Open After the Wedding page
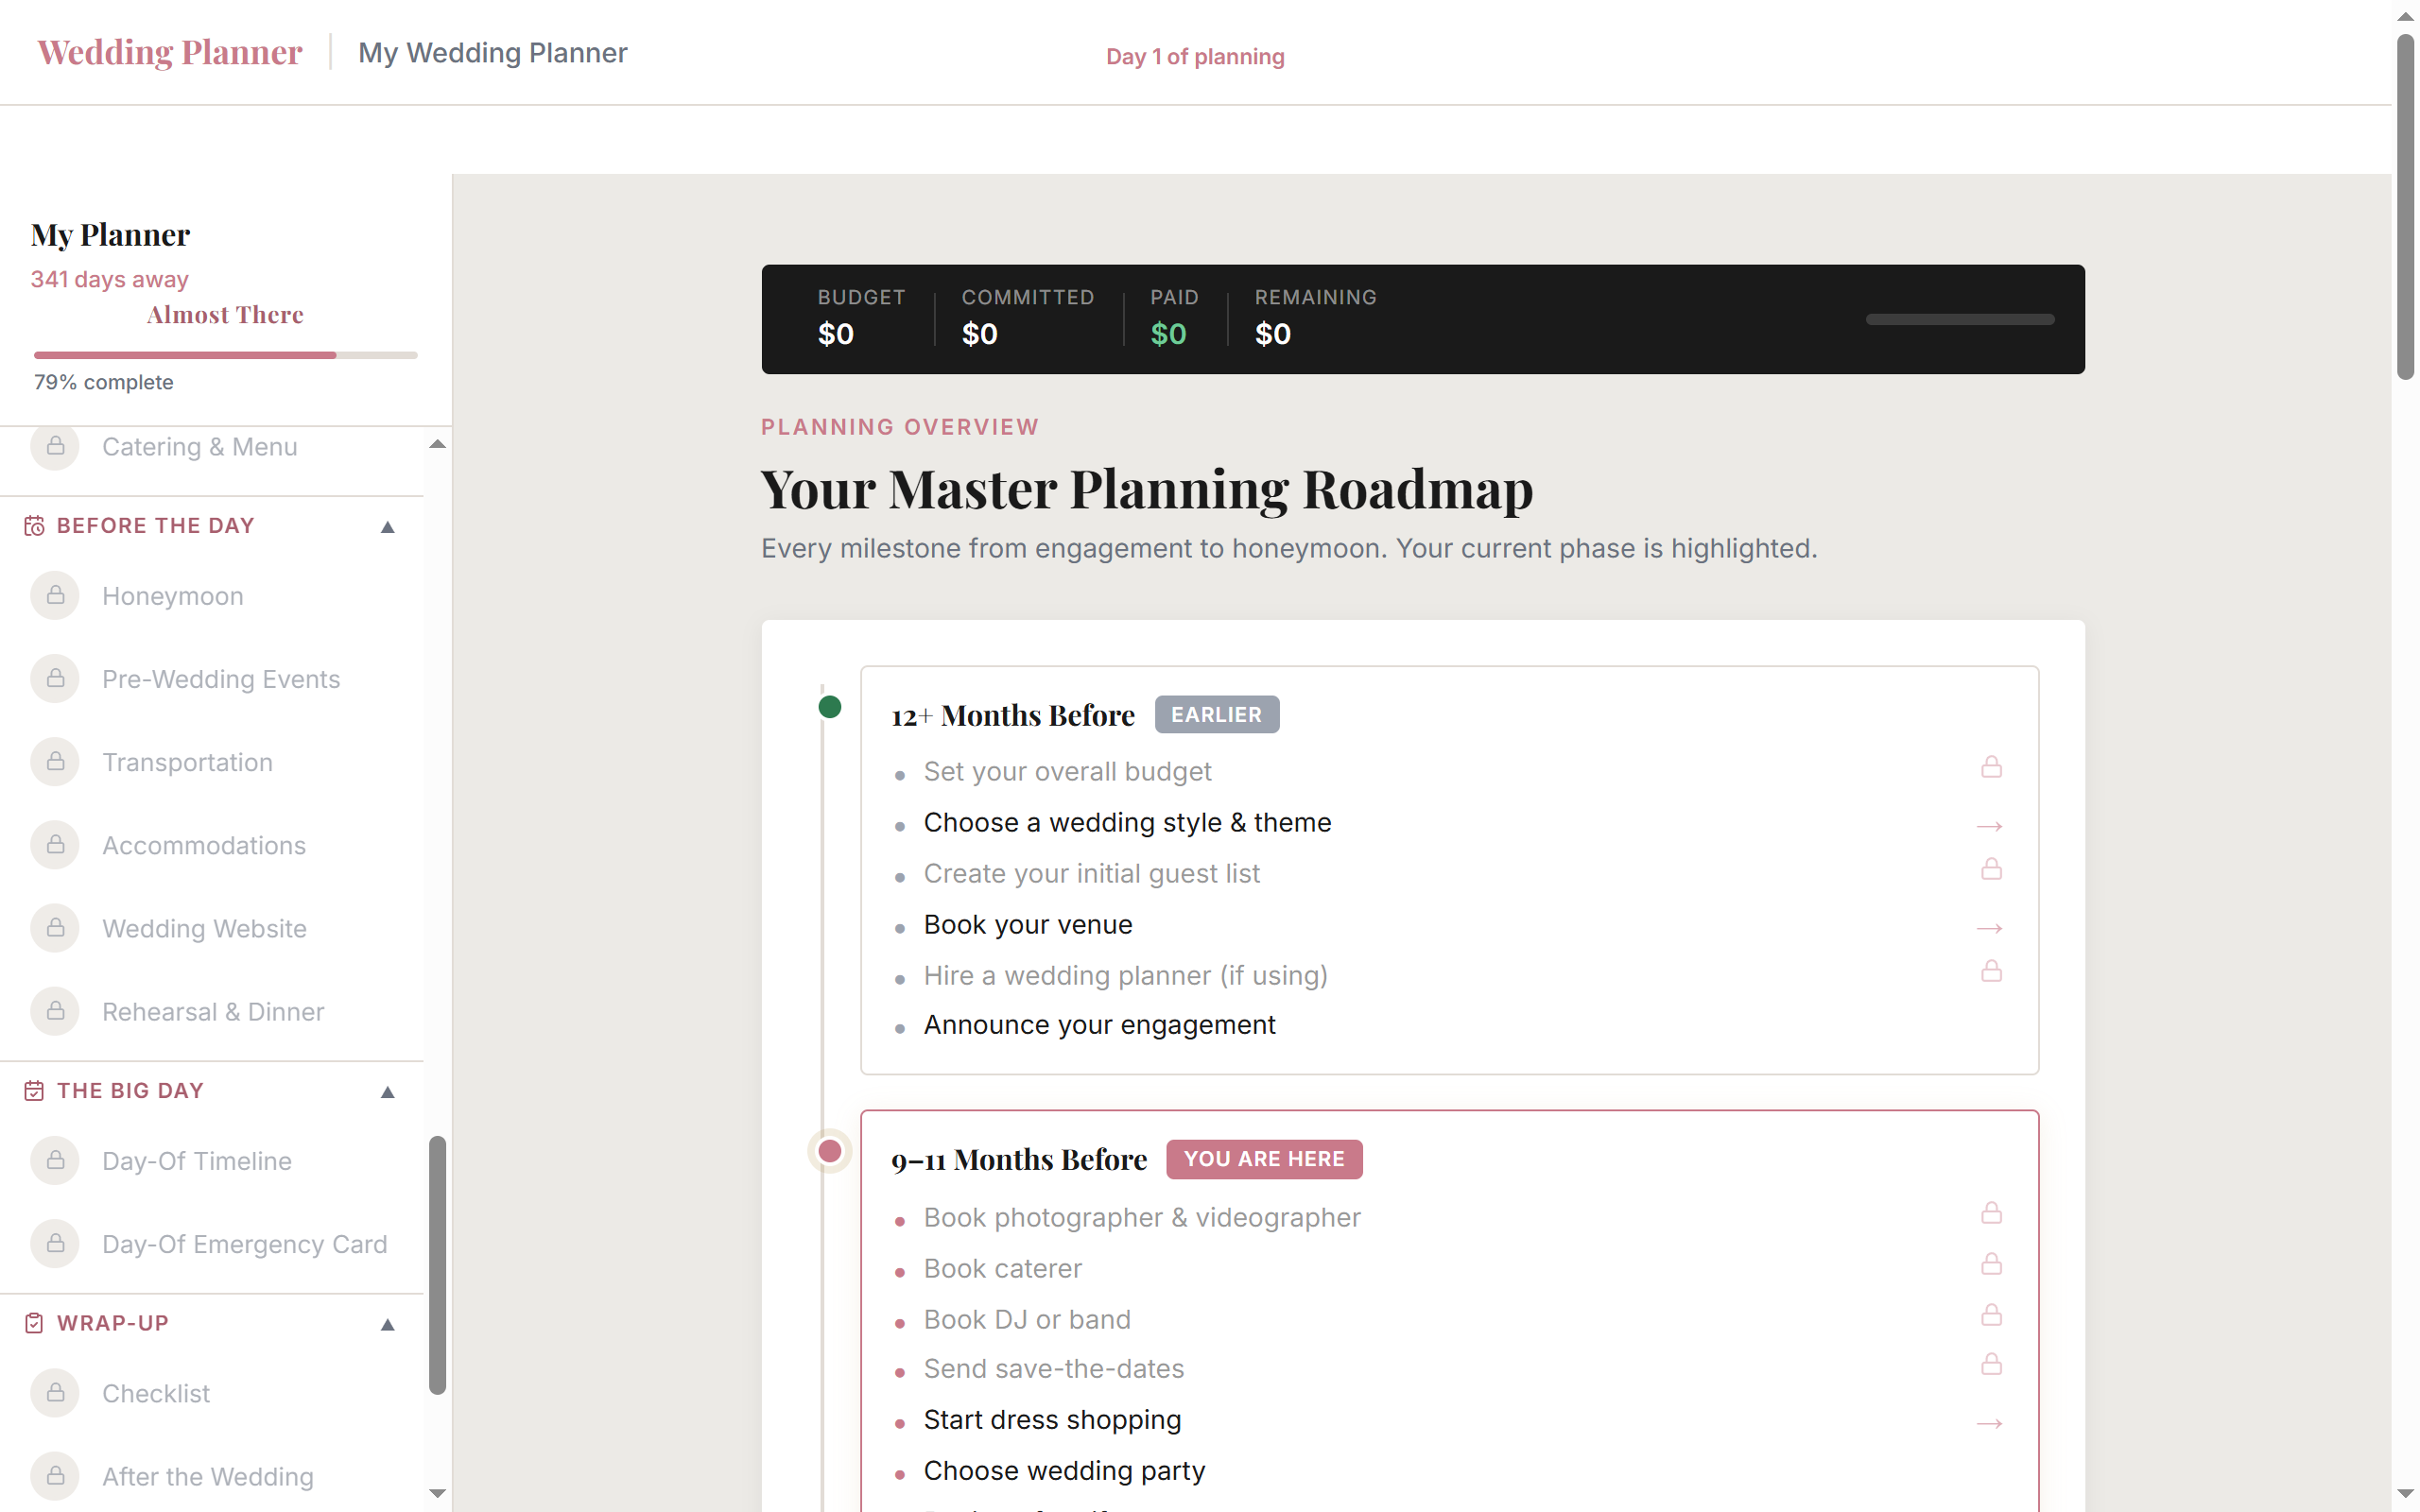 coord(212,1476)
